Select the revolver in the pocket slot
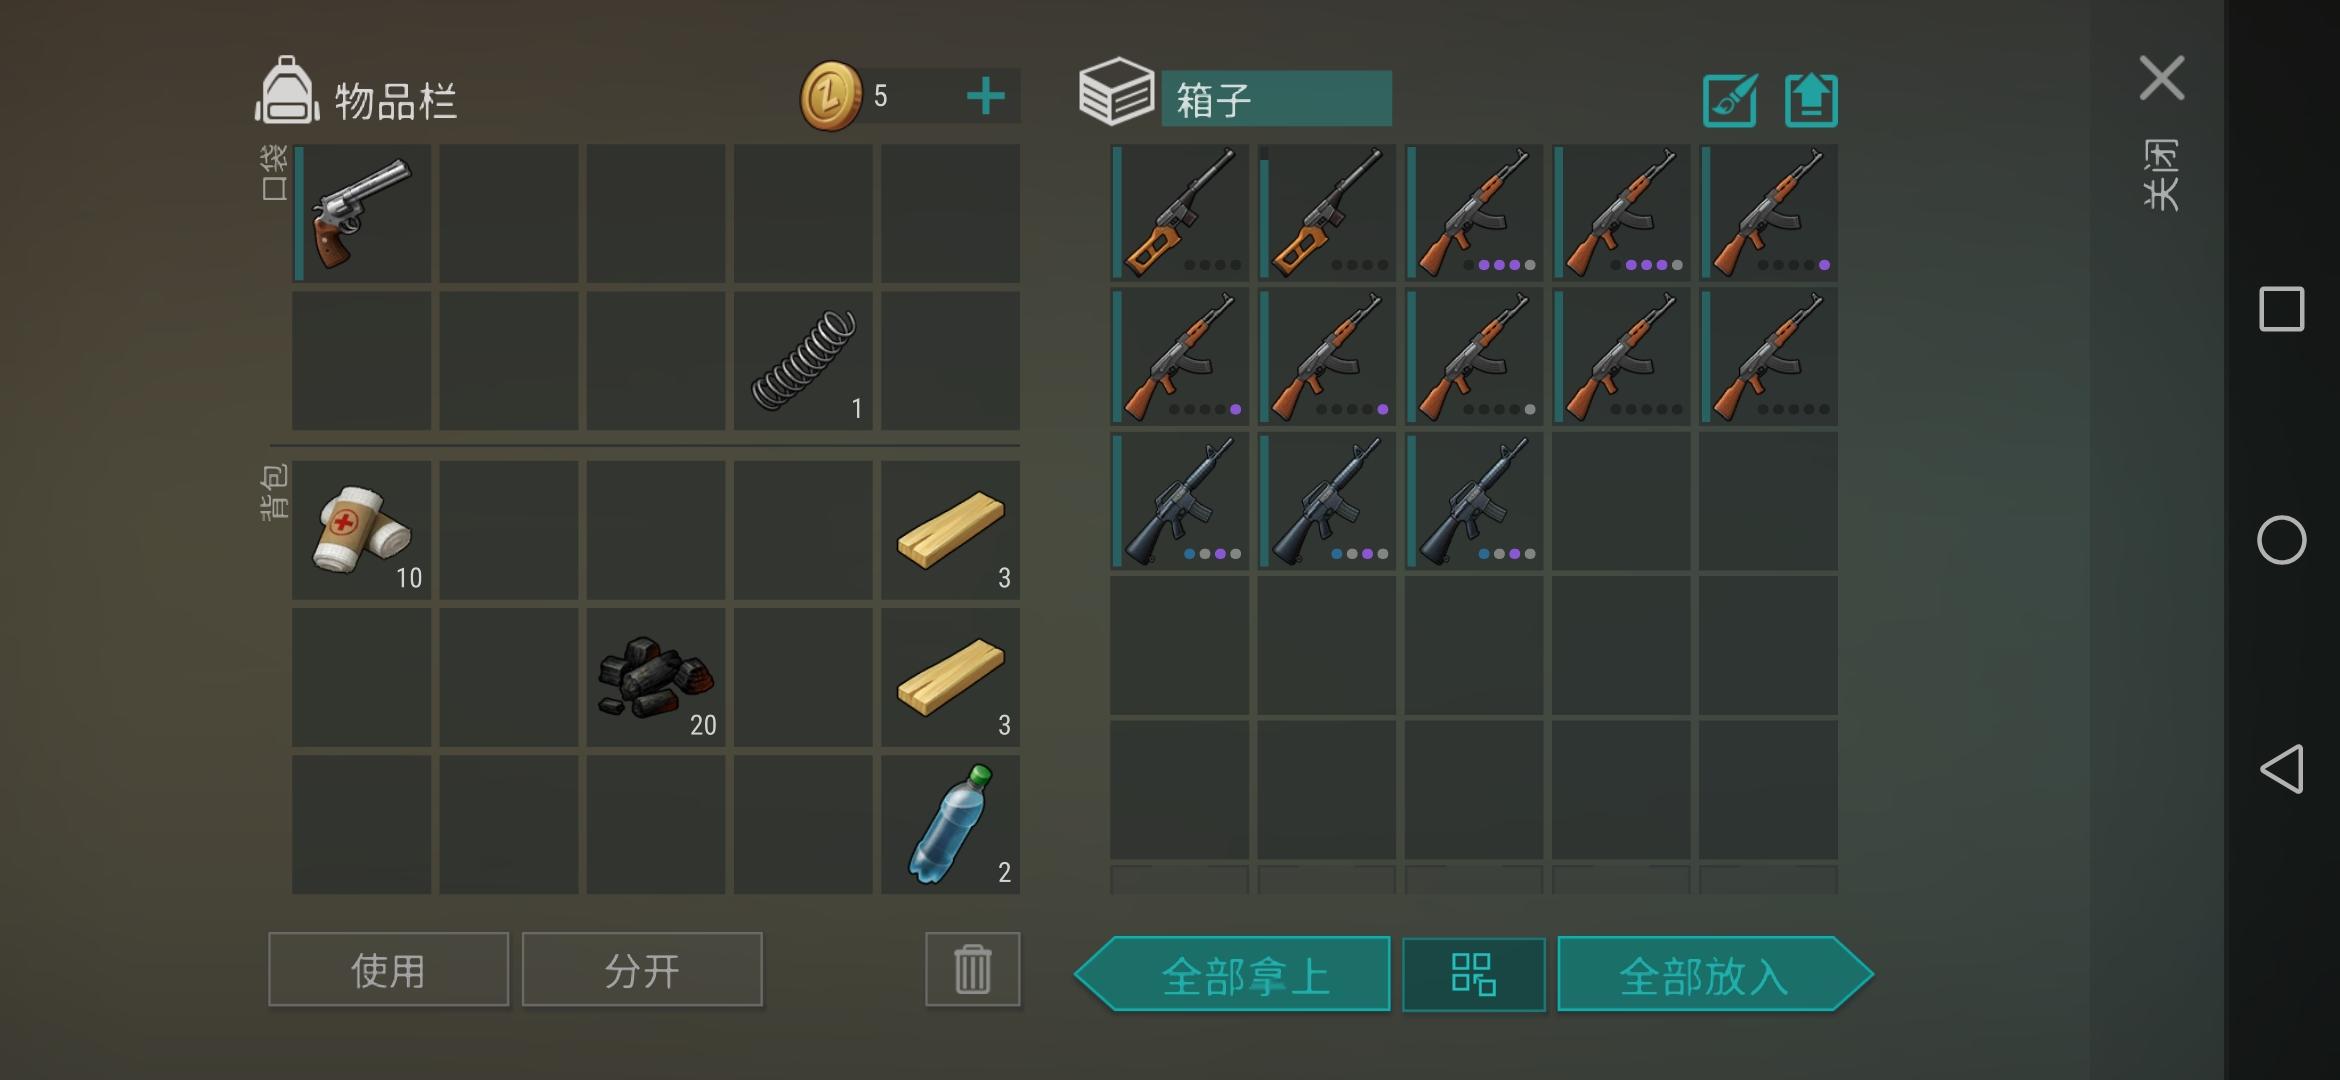Screen dimensions: 2340x1080 point(362,213)
